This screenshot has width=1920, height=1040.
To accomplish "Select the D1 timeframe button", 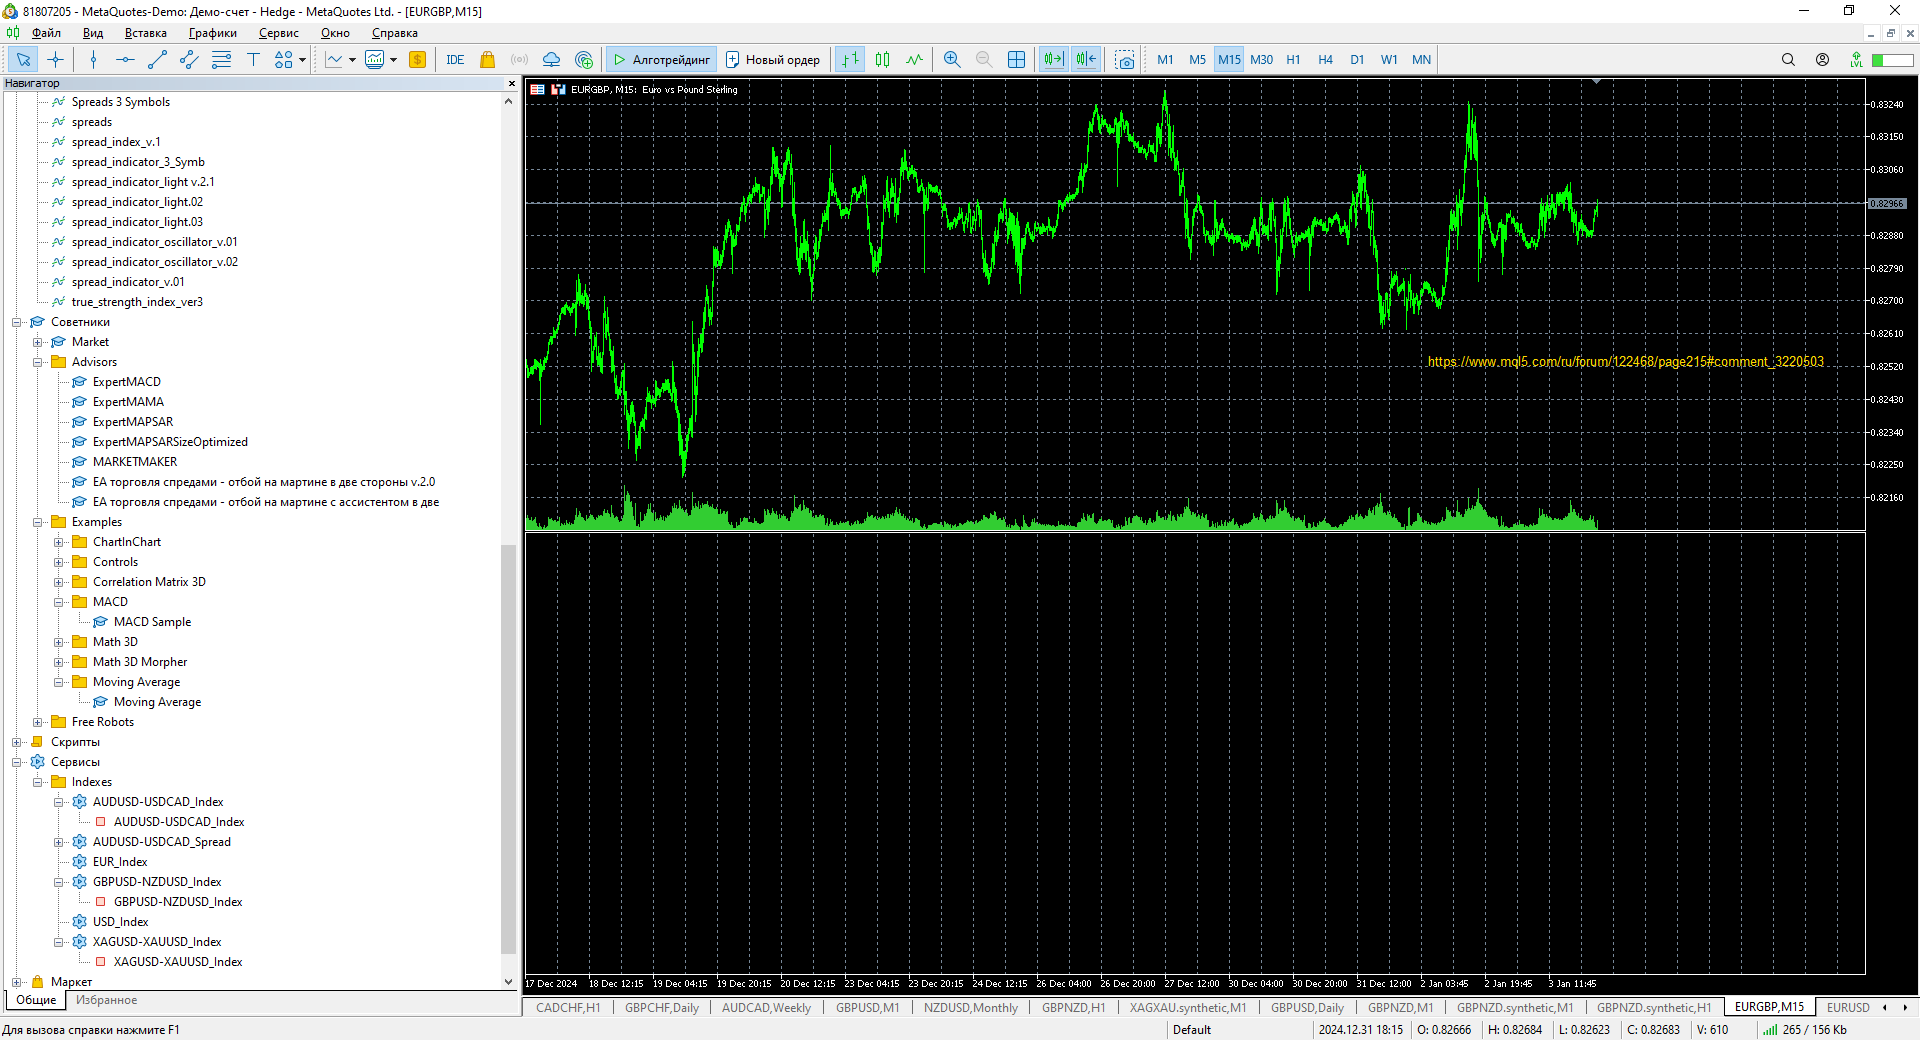I will pos(1357,60).
